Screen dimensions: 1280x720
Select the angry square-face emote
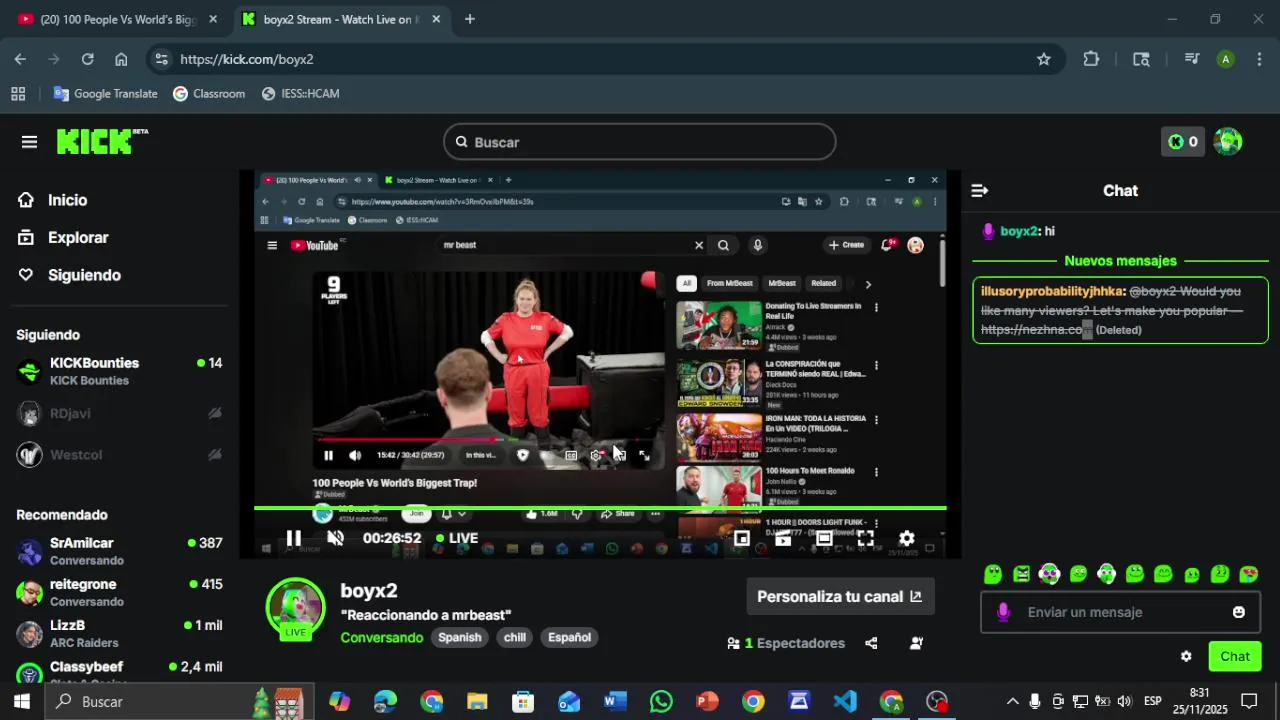tap(1021, 574)
